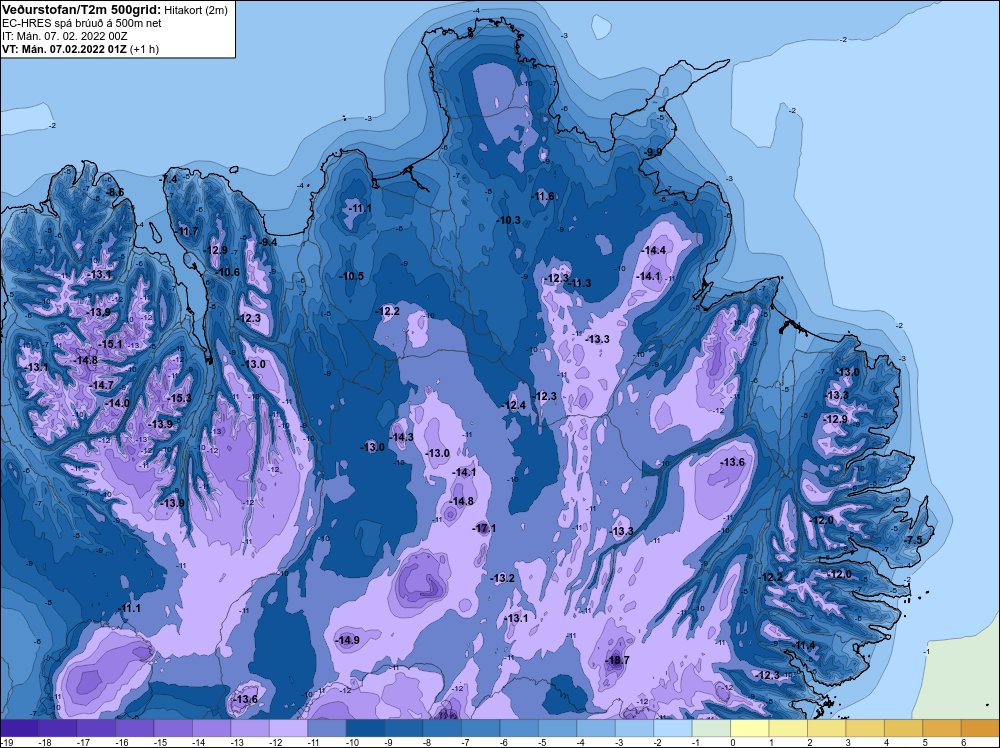Viewport: 1000px width, 748px height.
Task: Click legend swatch between -13 and -12
Action: (x=250, y=728)
